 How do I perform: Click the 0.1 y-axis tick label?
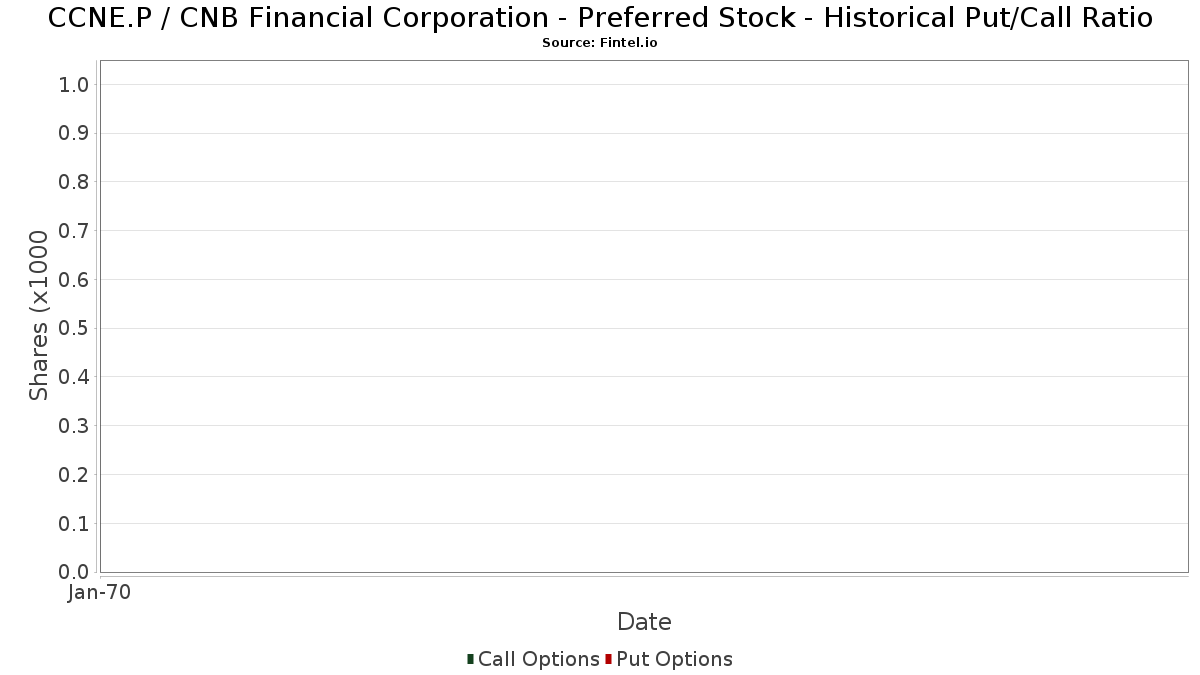tap(75, 523)
